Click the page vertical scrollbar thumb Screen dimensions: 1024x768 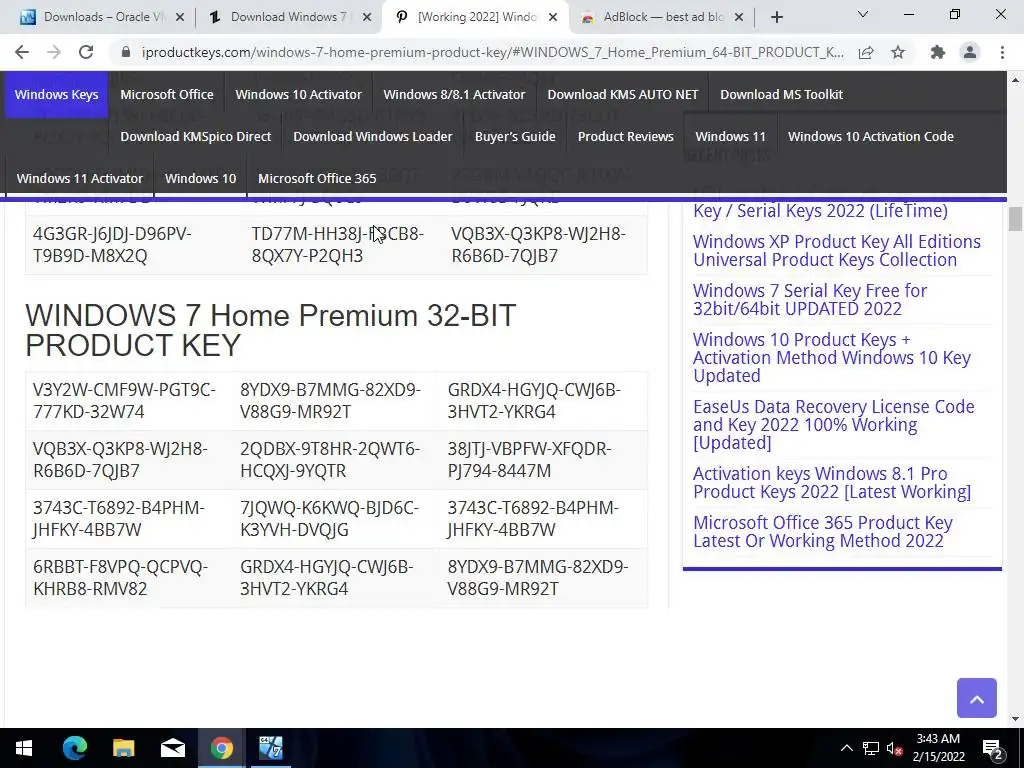tap(1014, 219)
